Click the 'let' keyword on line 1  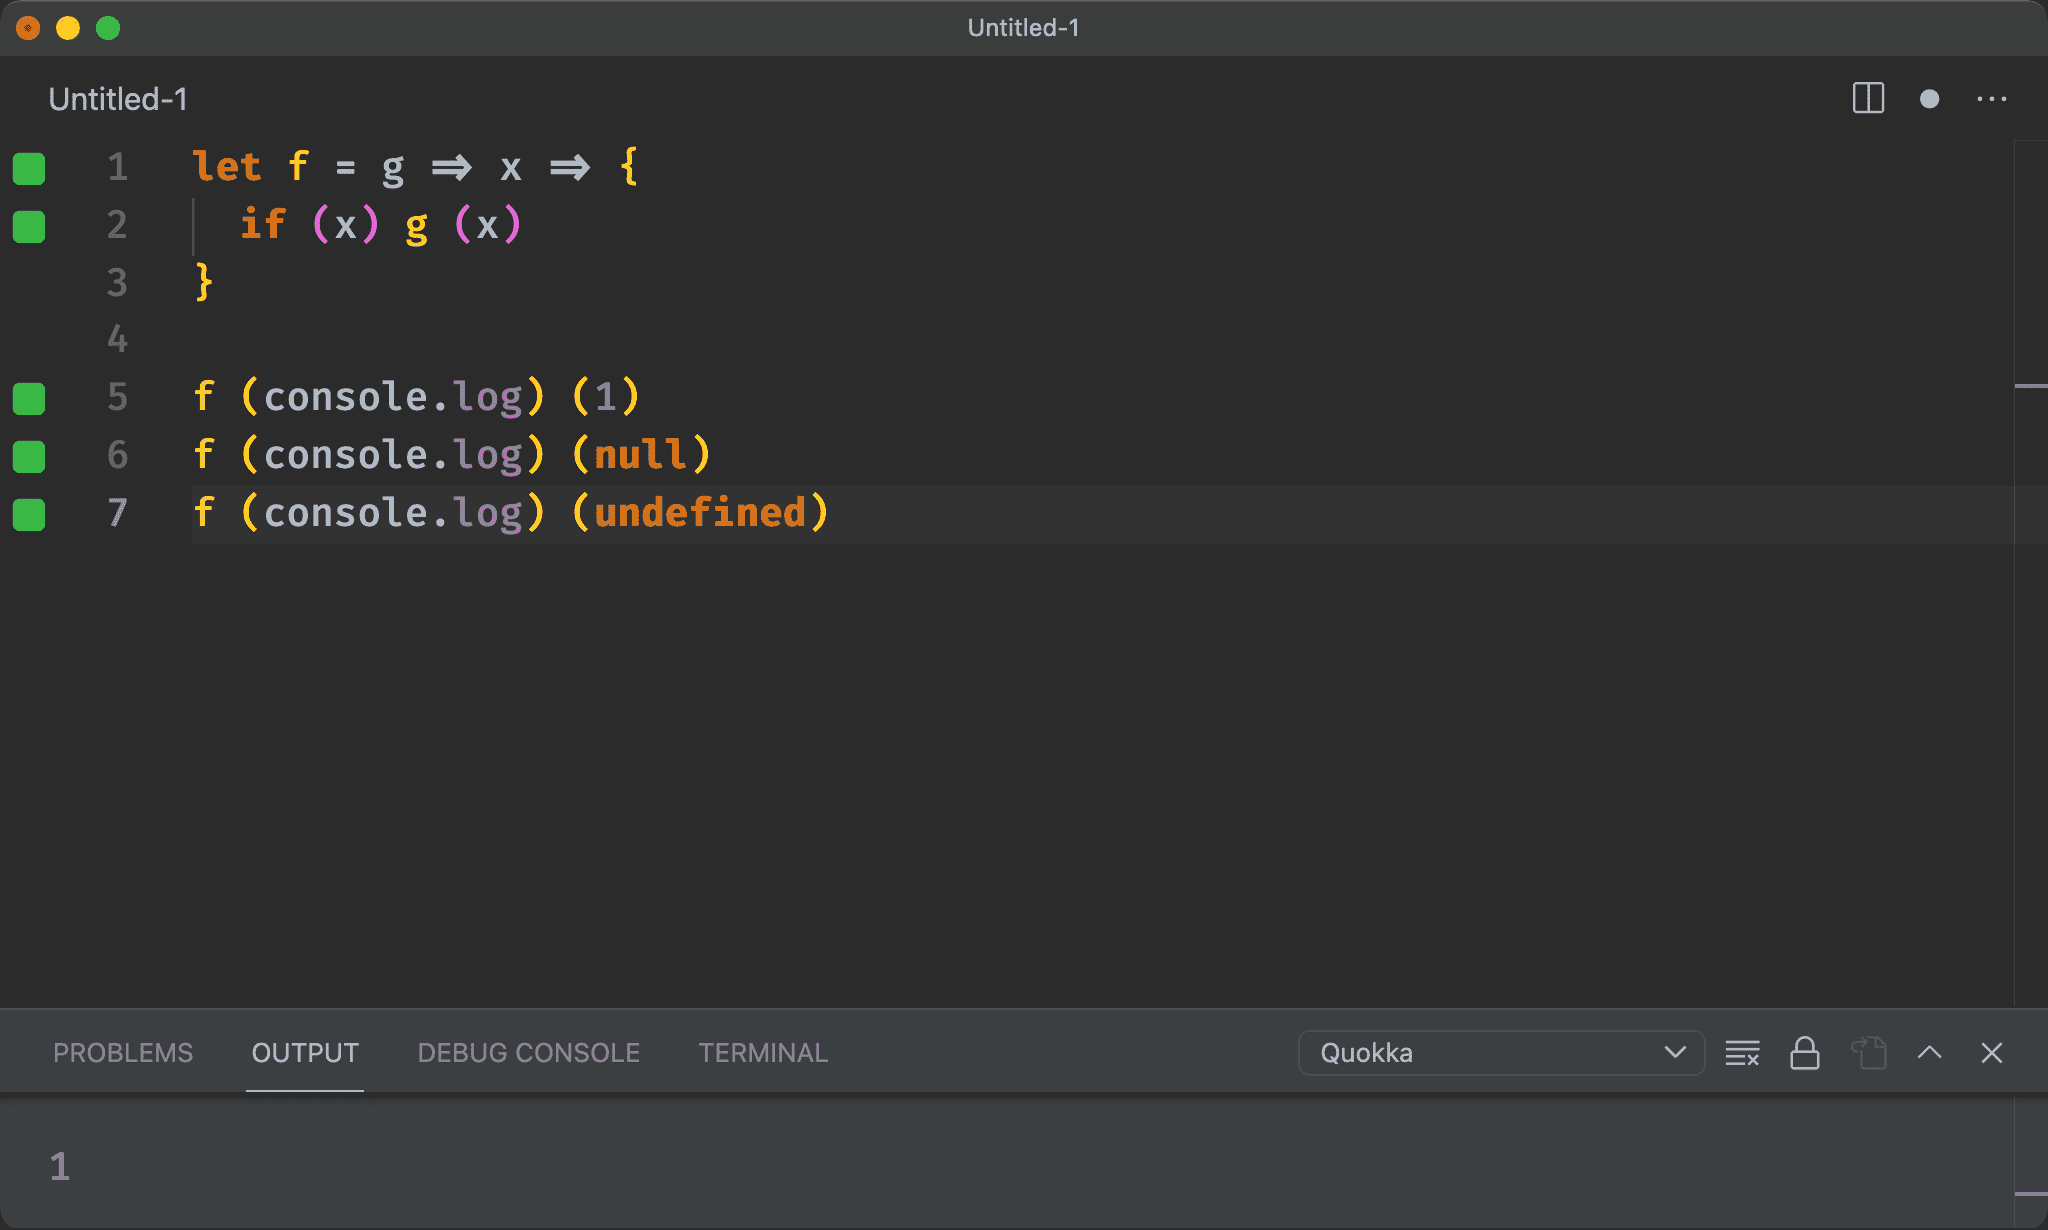coord(227,166)
